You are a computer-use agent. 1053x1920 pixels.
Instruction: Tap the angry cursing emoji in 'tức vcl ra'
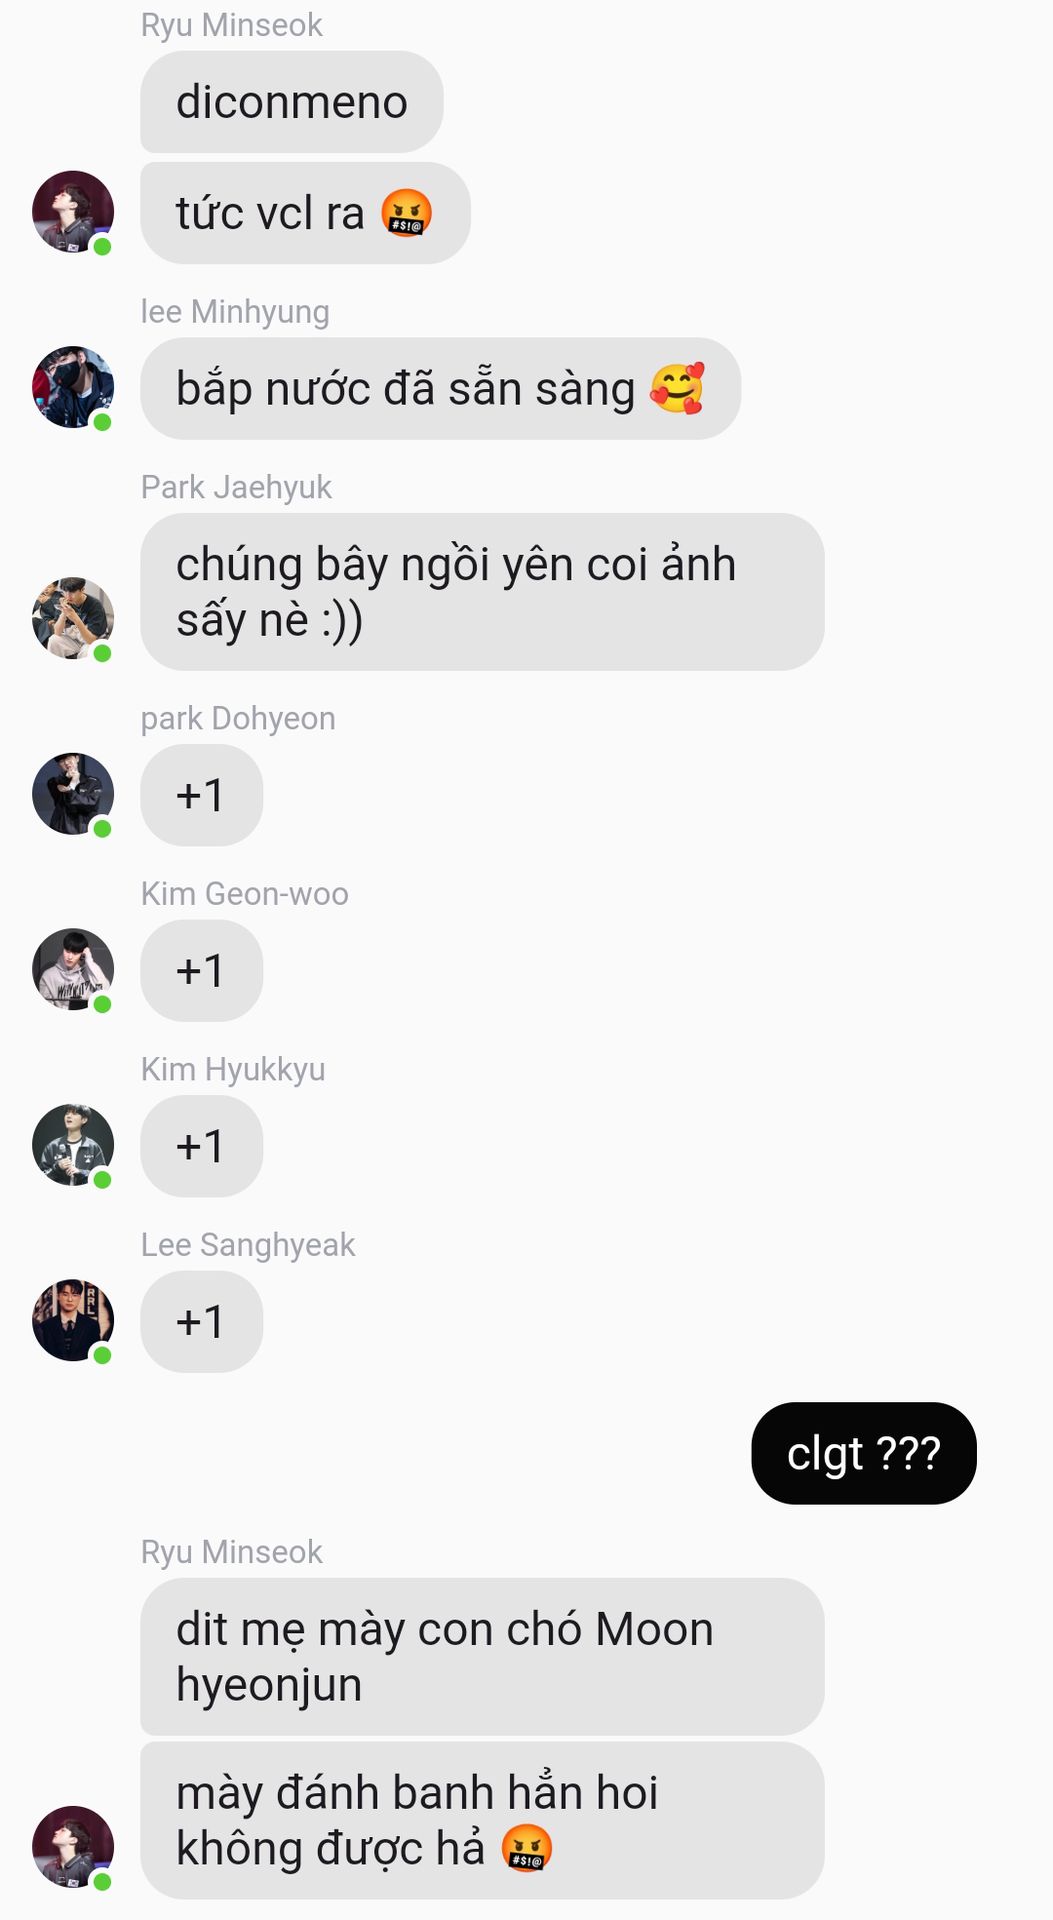407,213
